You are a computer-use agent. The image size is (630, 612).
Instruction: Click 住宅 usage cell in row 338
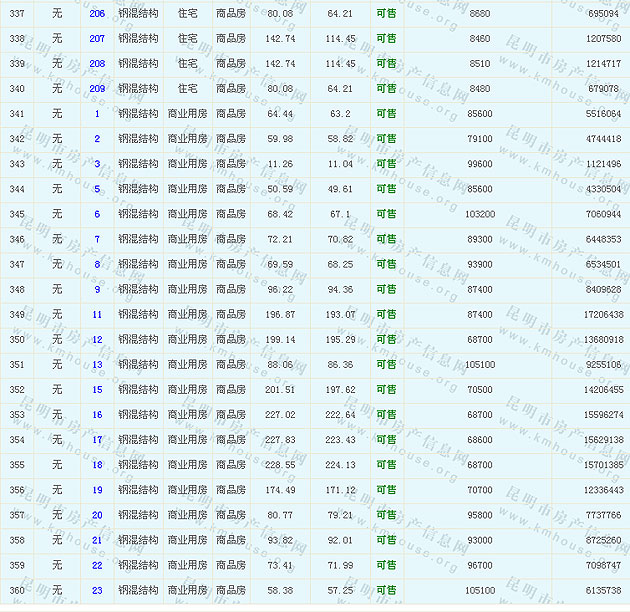click(187, 38)
